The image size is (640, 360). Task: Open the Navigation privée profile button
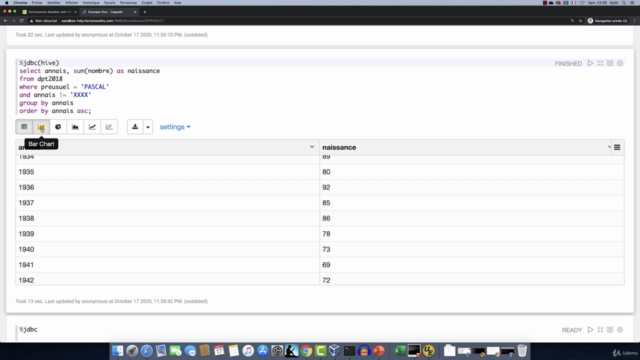click(607, 21)
